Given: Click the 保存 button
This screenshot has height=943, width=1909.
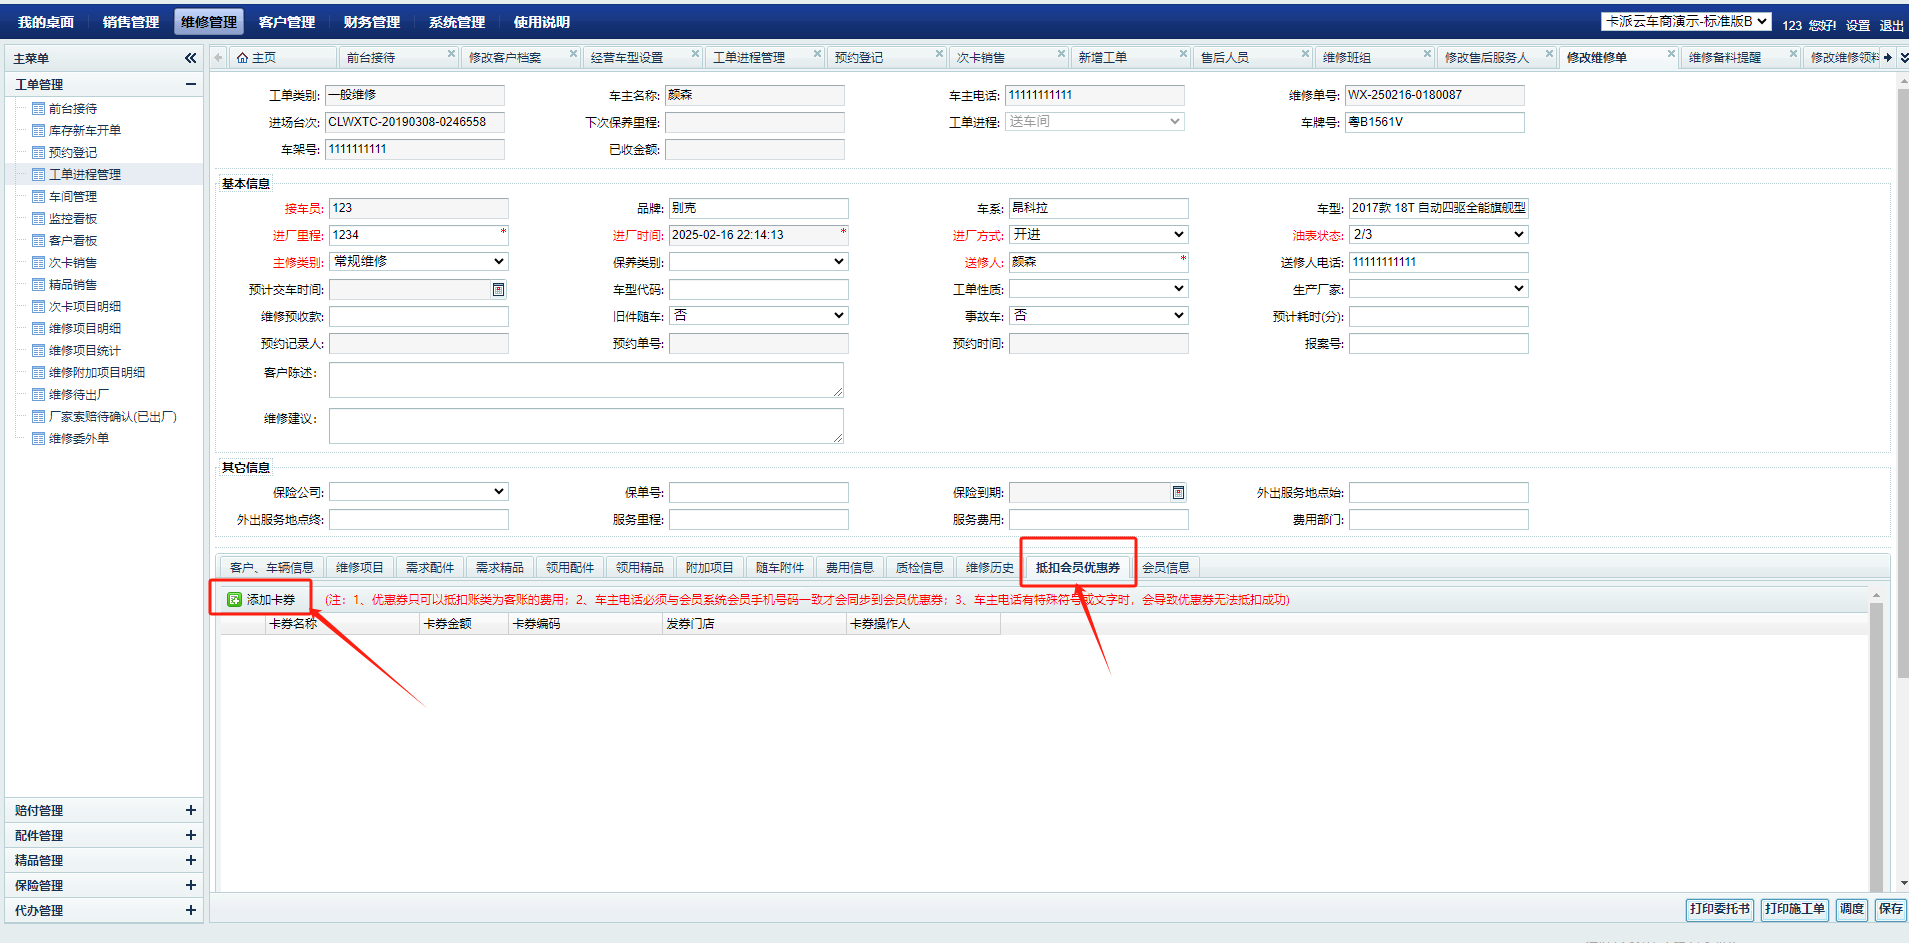Looking at the screenshot, I should [x=1890, y=909].
